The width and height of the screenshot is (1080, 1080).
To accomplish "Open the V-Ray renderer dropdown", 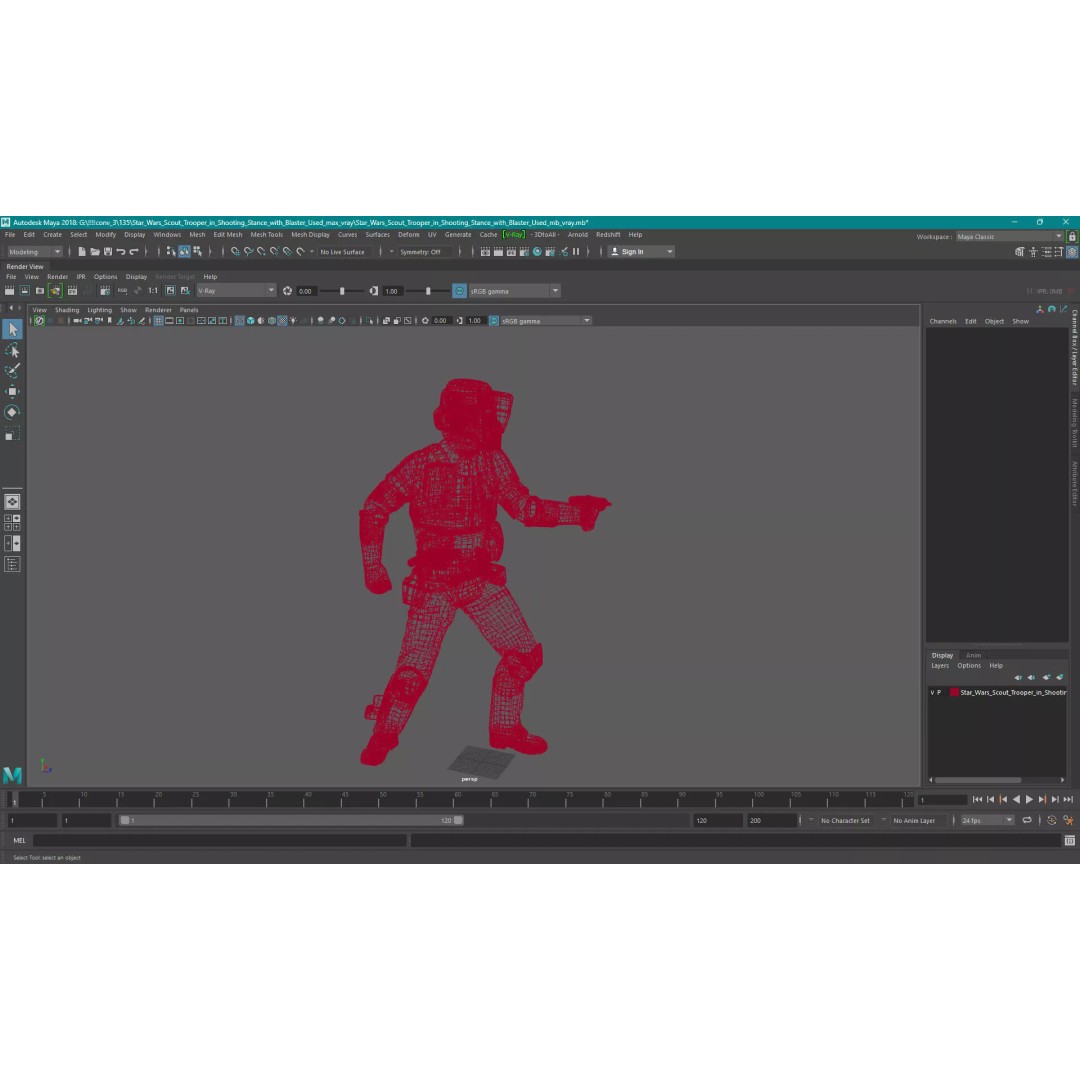I will (236, 291).
